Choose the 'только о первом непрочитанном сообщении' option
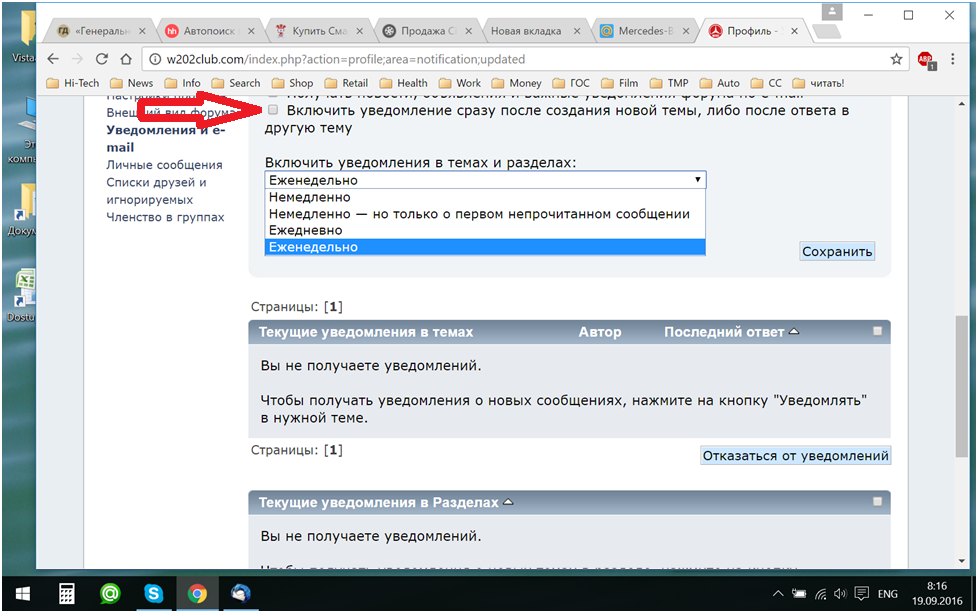Screen dimensions: 978x613 pyautogui.click(x=485, y=214)
